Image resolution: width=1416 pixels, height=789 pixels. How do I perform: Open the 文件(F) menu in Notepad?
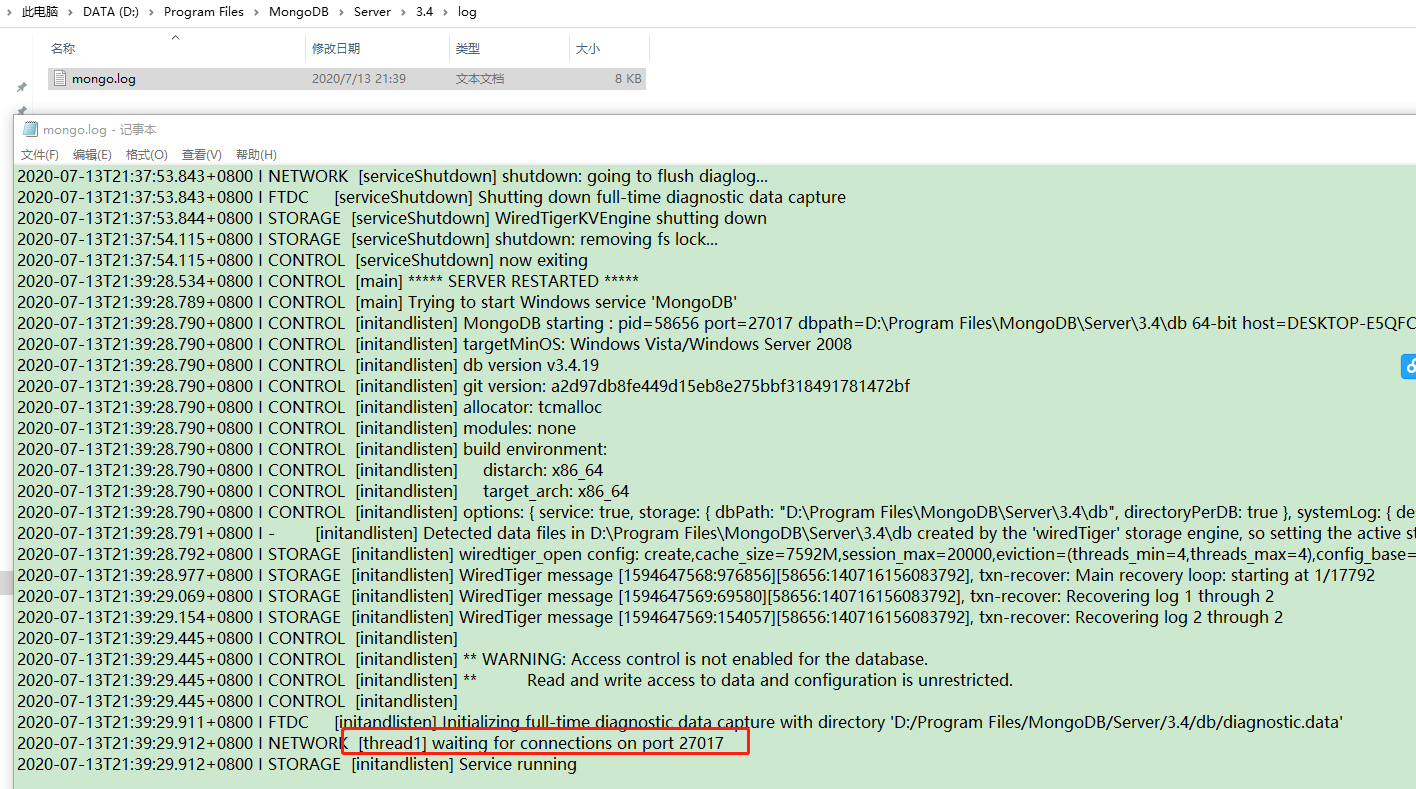point(39,154)
